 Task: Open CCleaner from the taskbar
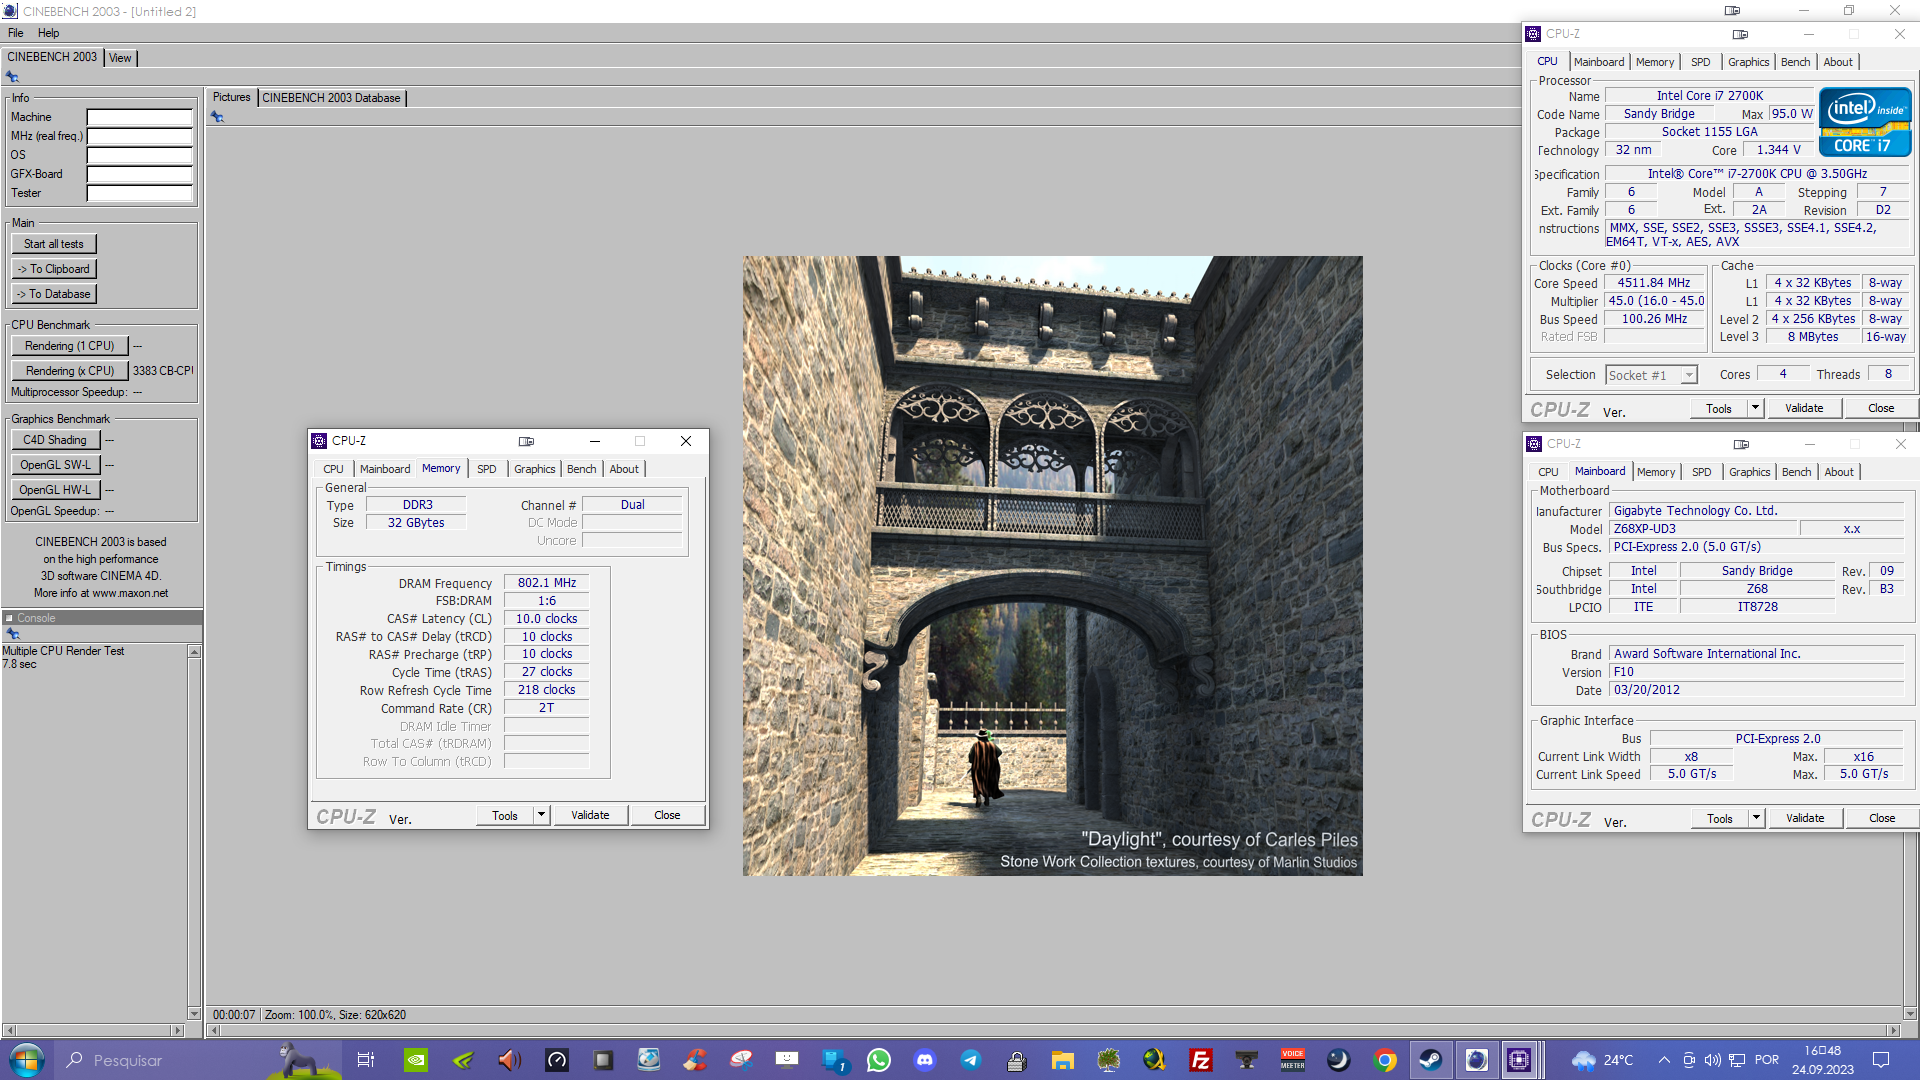[695, 1060]
